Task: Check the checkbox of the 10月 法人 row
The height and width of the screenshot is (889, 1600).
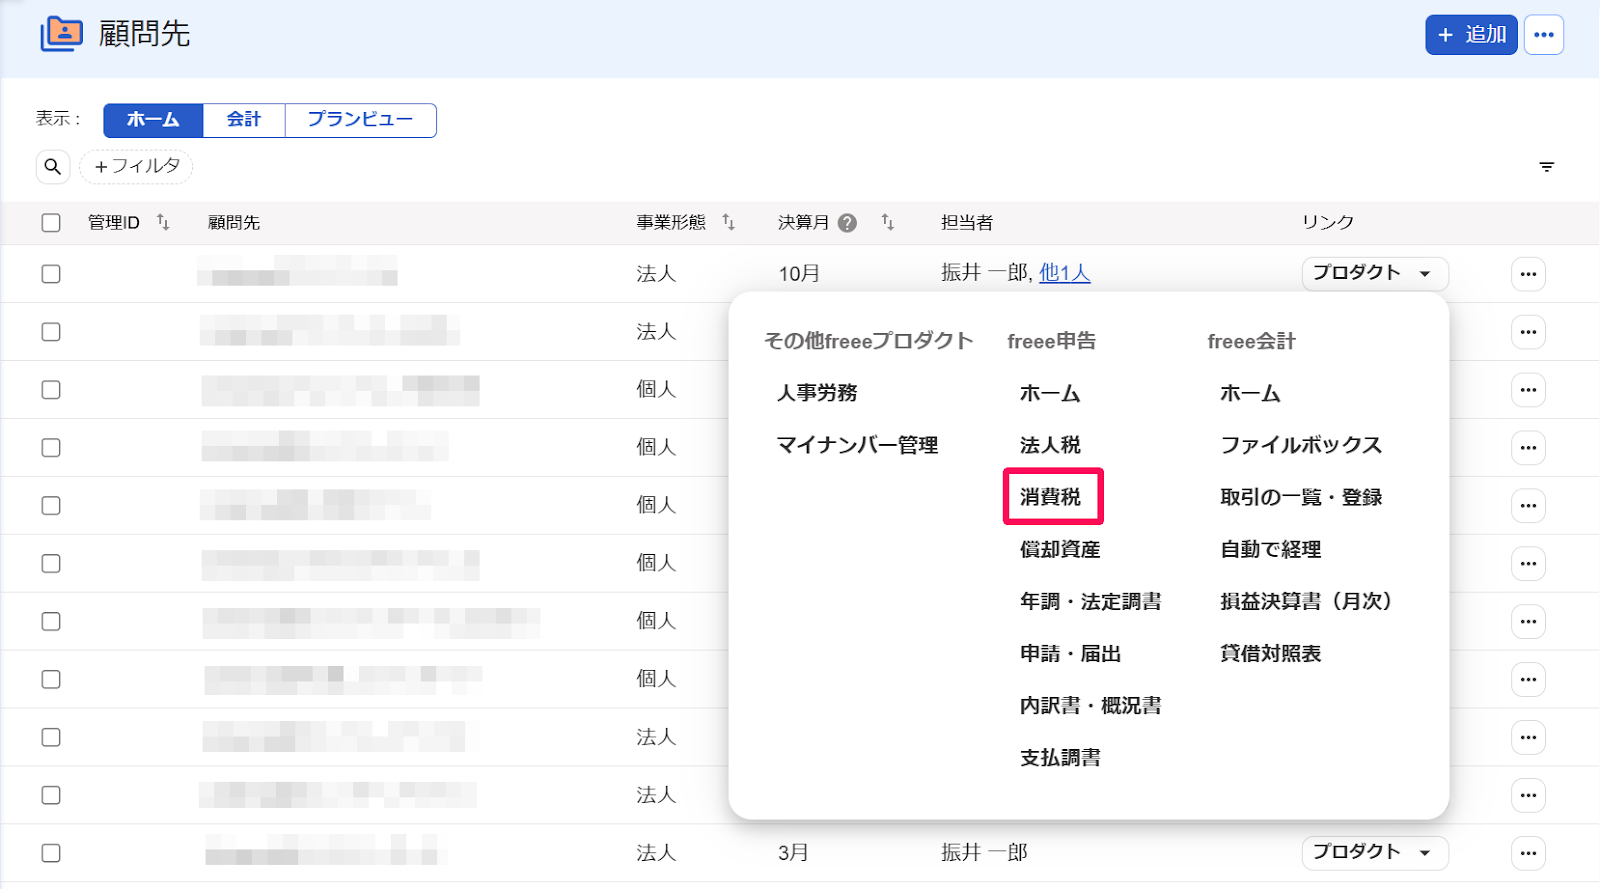Action: point(51,274)
